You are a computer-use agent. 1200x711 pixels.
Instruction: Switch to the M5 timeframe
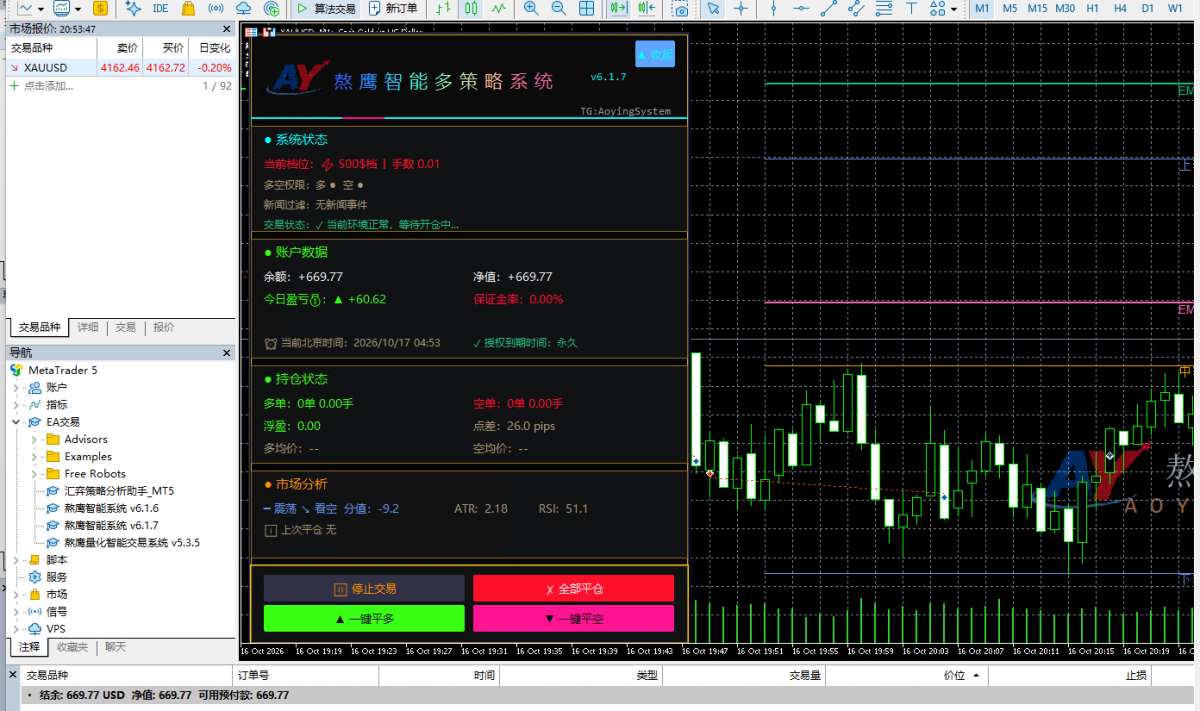tap(1010, 8)
